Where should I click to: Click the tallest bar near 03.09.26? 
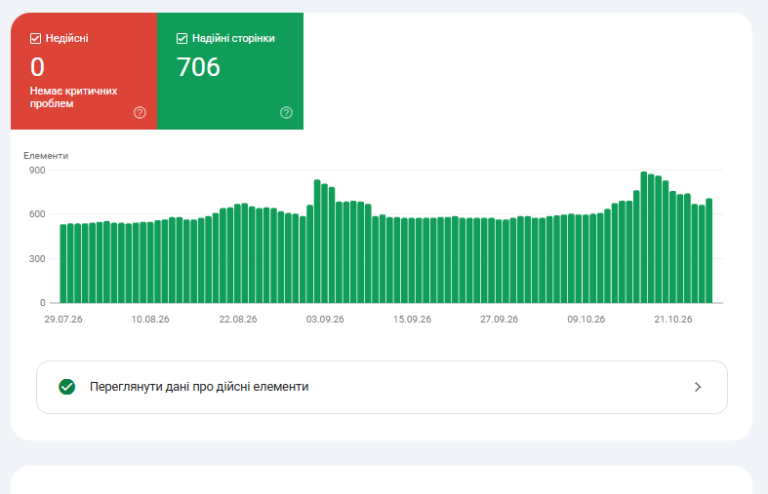317,241
